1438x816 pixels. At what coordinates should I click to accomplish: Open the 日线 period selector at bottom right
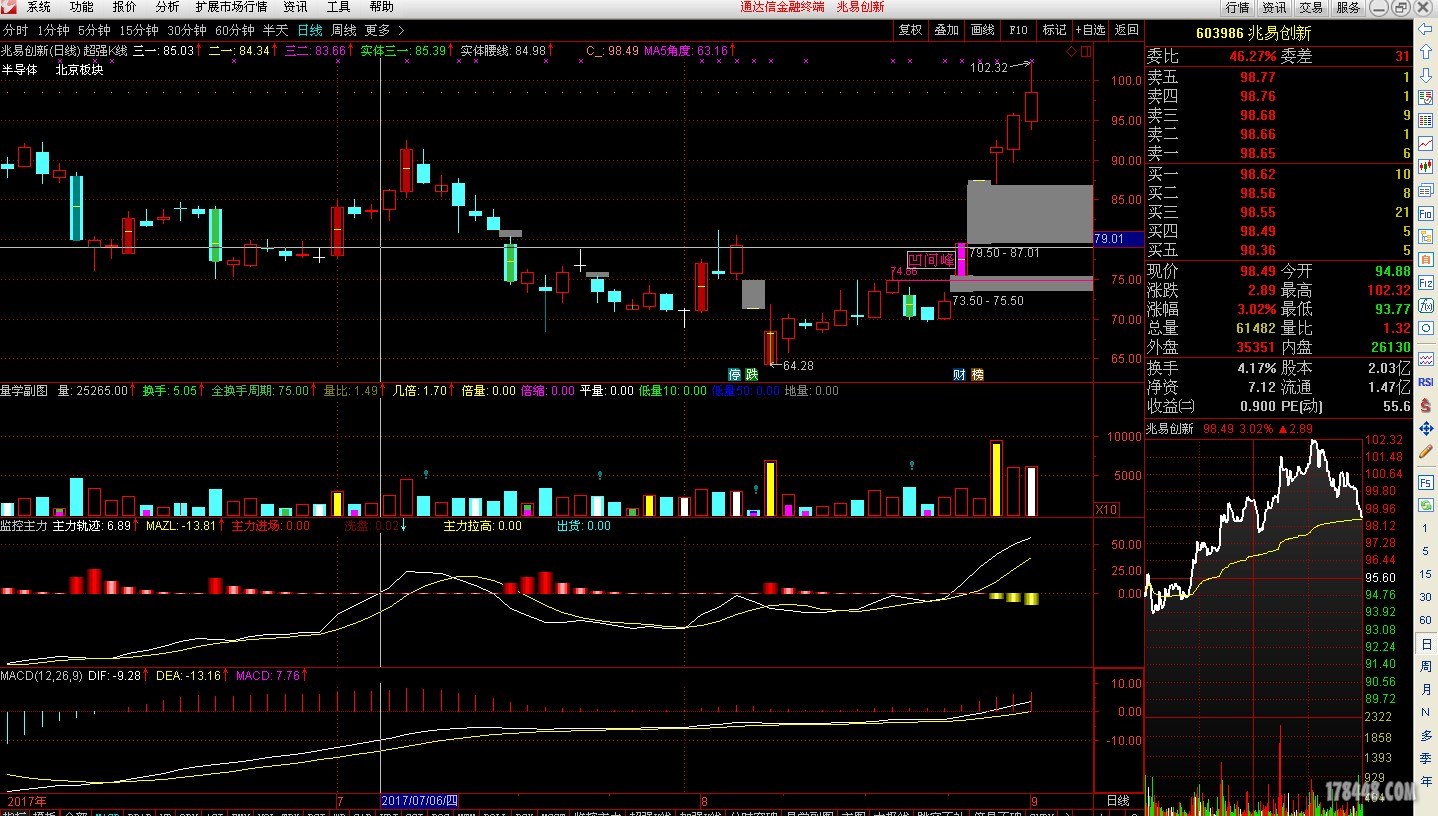(x=1118, y=801)
